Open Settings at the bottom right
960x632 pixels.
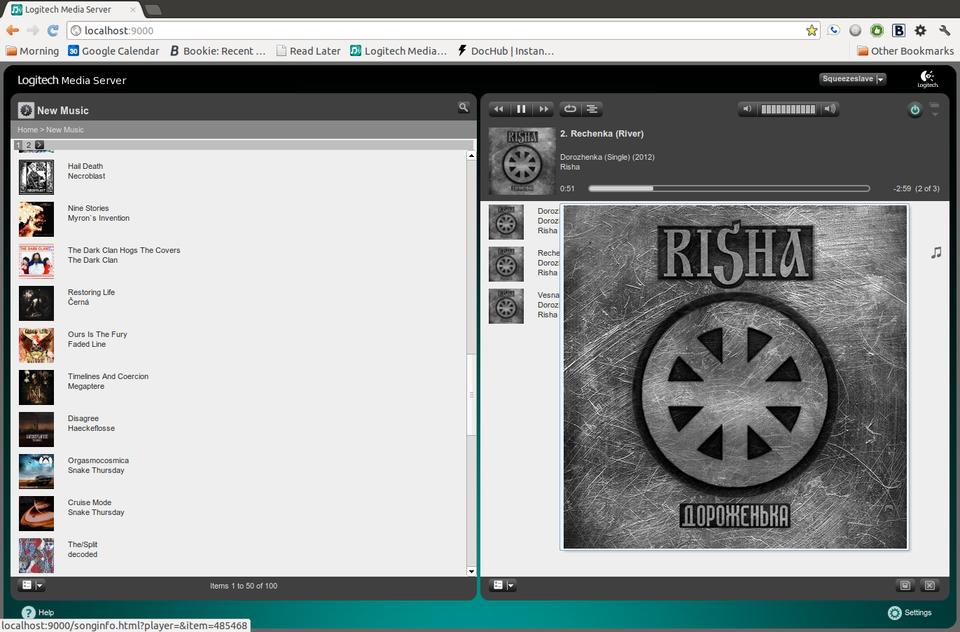point(910,612)
